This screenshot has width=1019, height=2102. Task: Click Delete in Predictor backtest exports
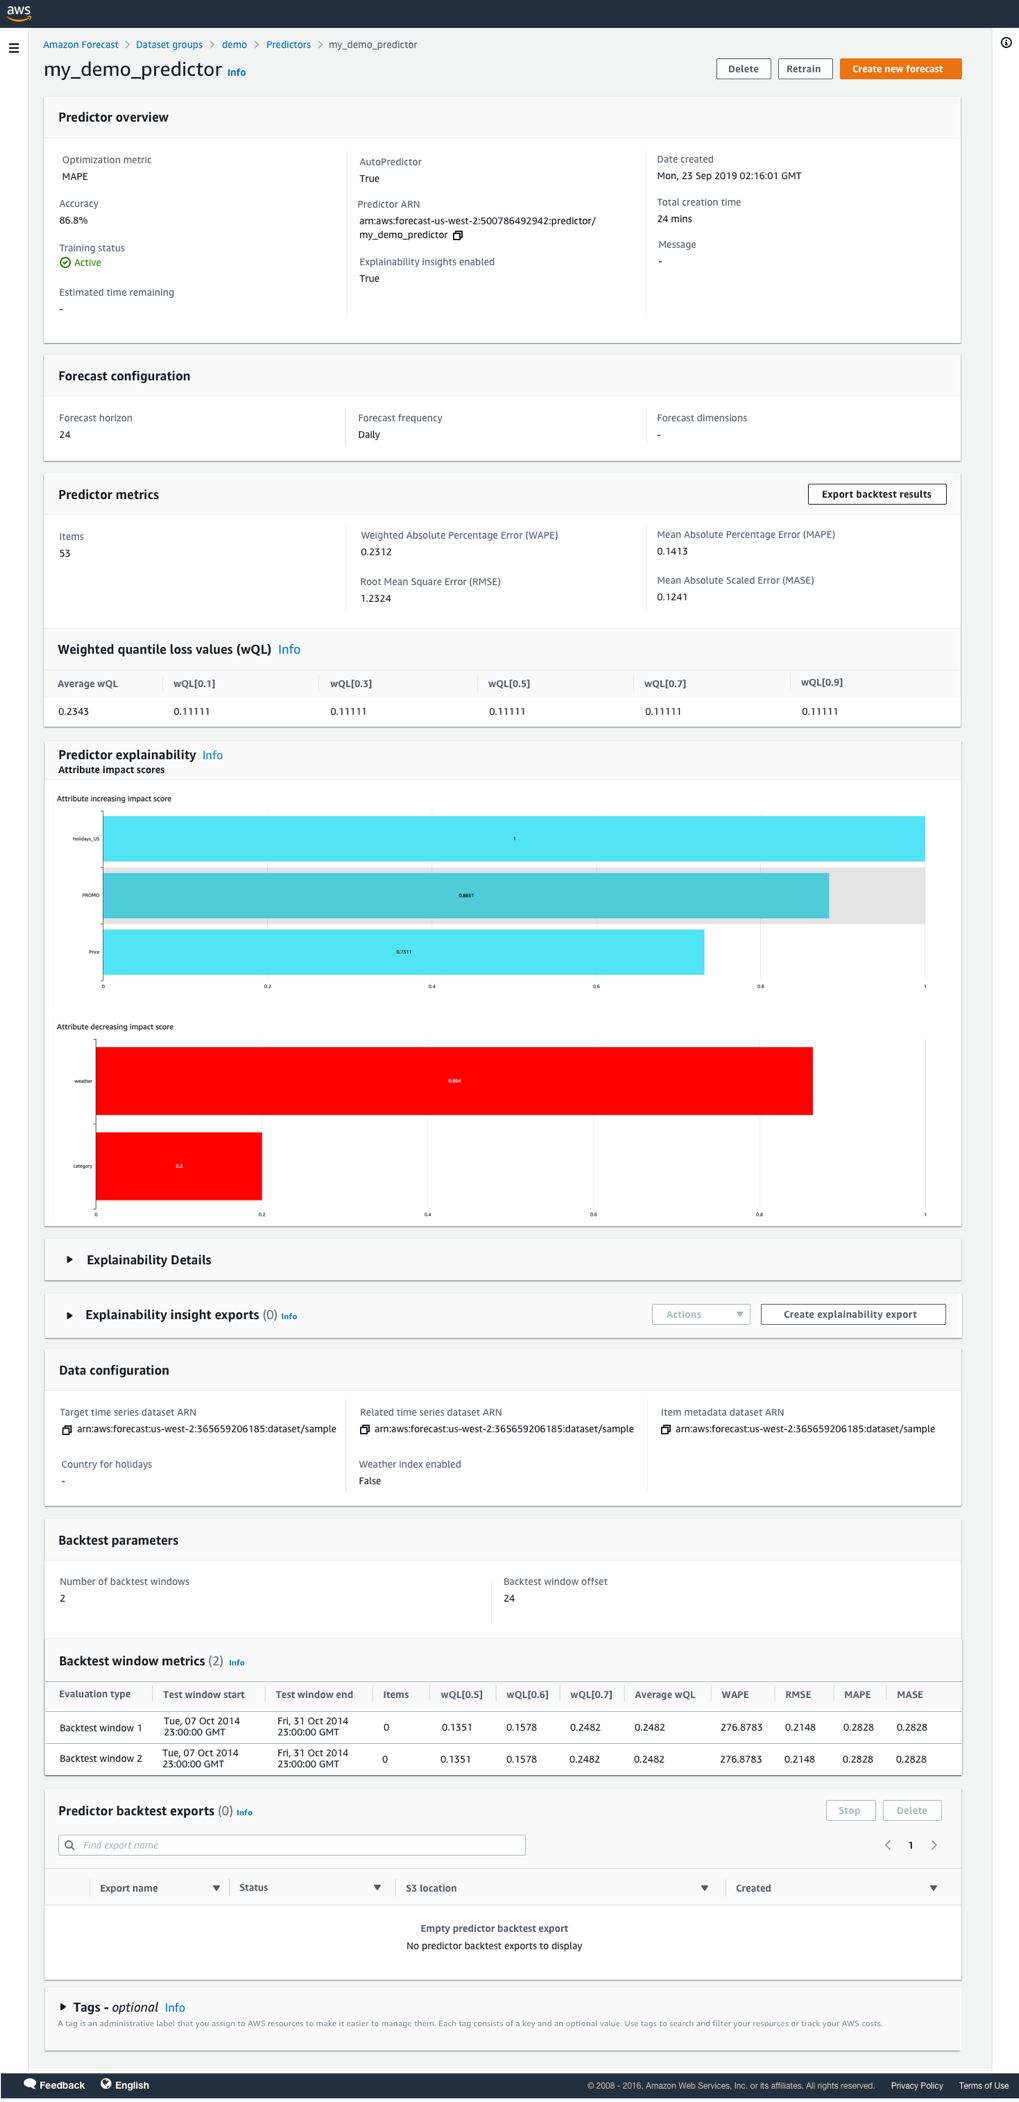click(912, 1810)
